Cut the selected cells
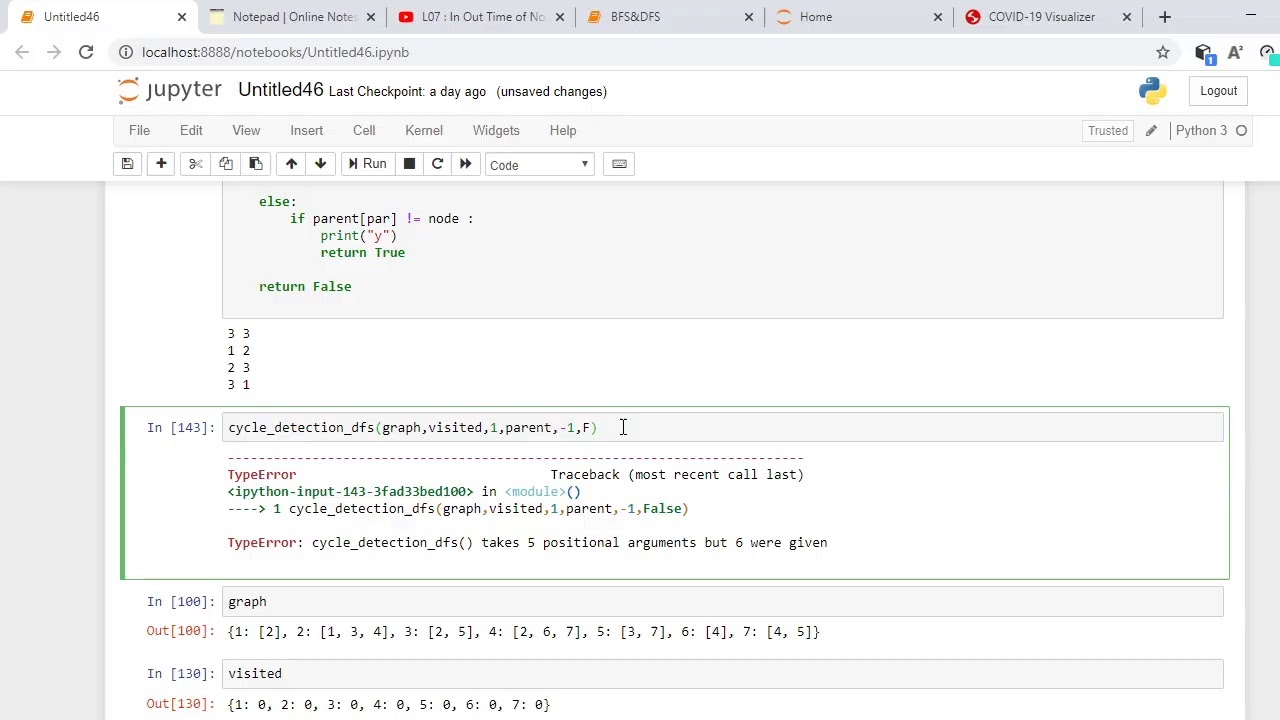The height and width of the screenshot is (720, 1280). pos(196,164)
